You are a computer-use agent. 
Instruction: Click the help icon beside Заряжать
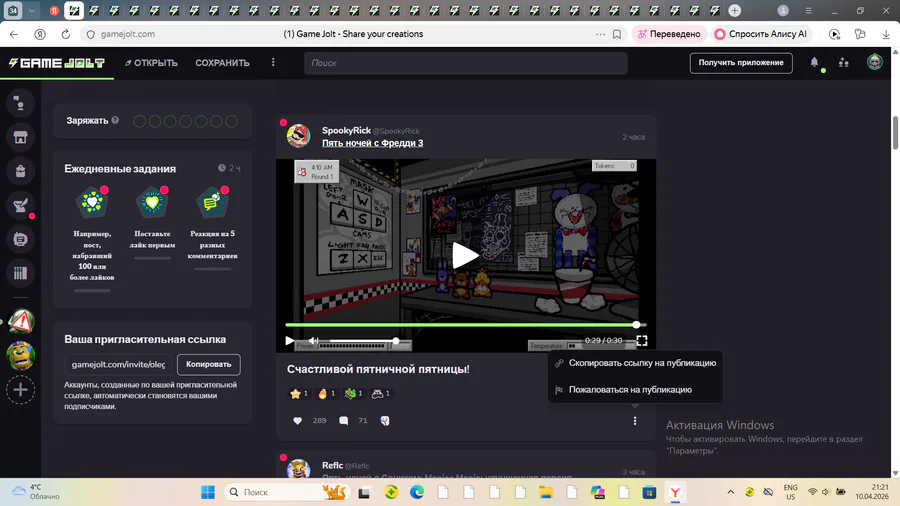(115, 120)
